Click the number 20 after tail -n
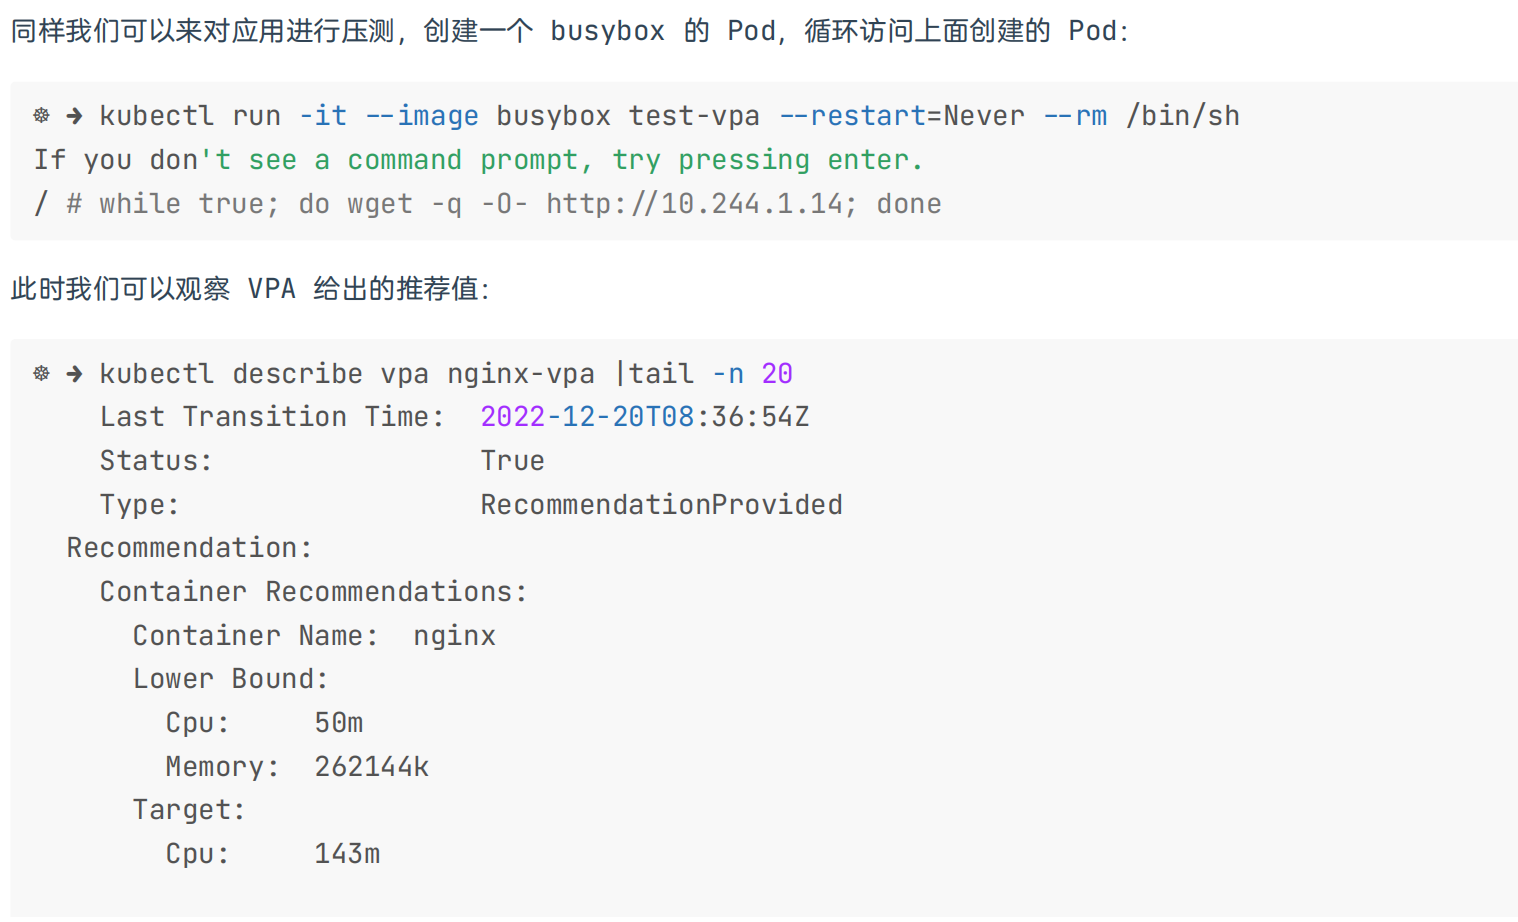 pyautogui.click(x=777, y=374)
